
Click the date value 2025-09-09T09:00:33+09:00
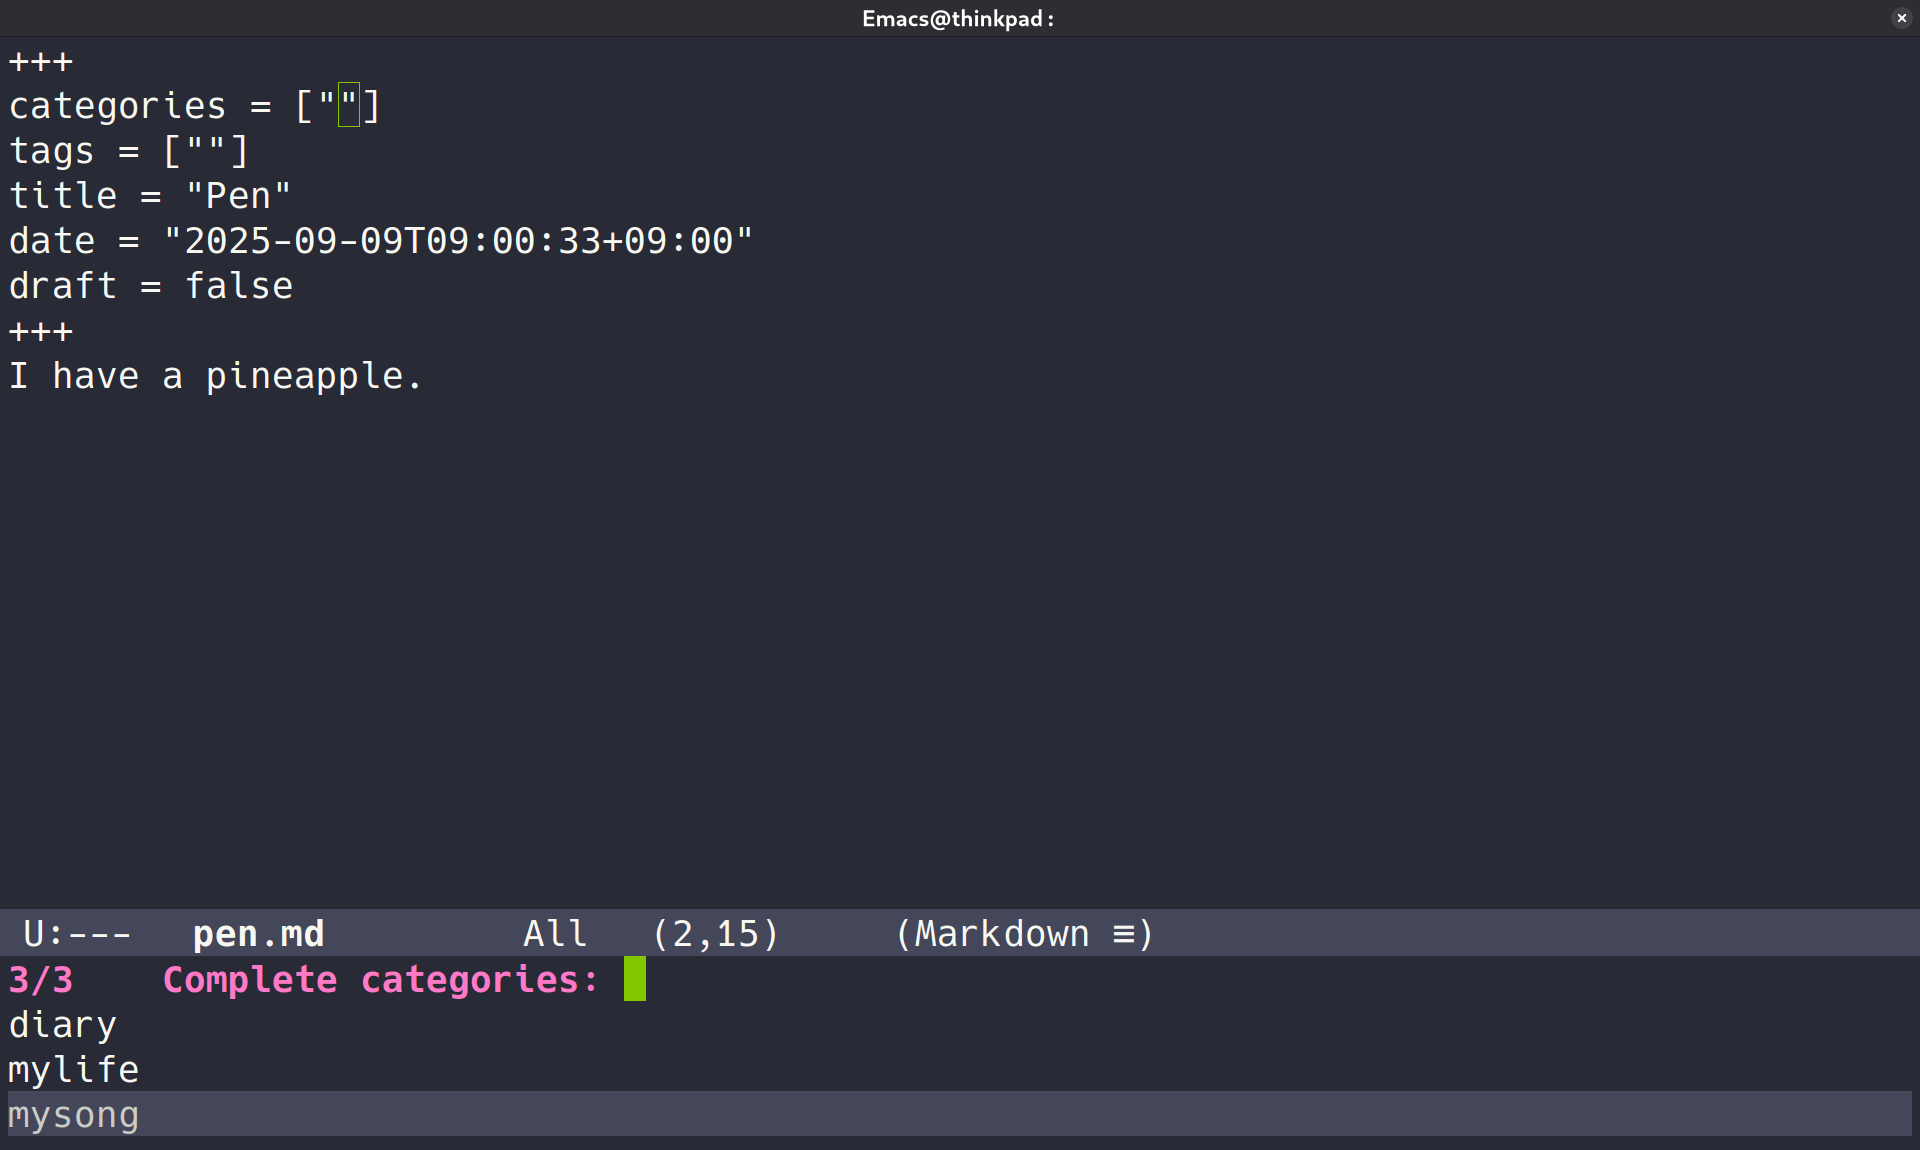pyautogui.click(x=458, y=241)
